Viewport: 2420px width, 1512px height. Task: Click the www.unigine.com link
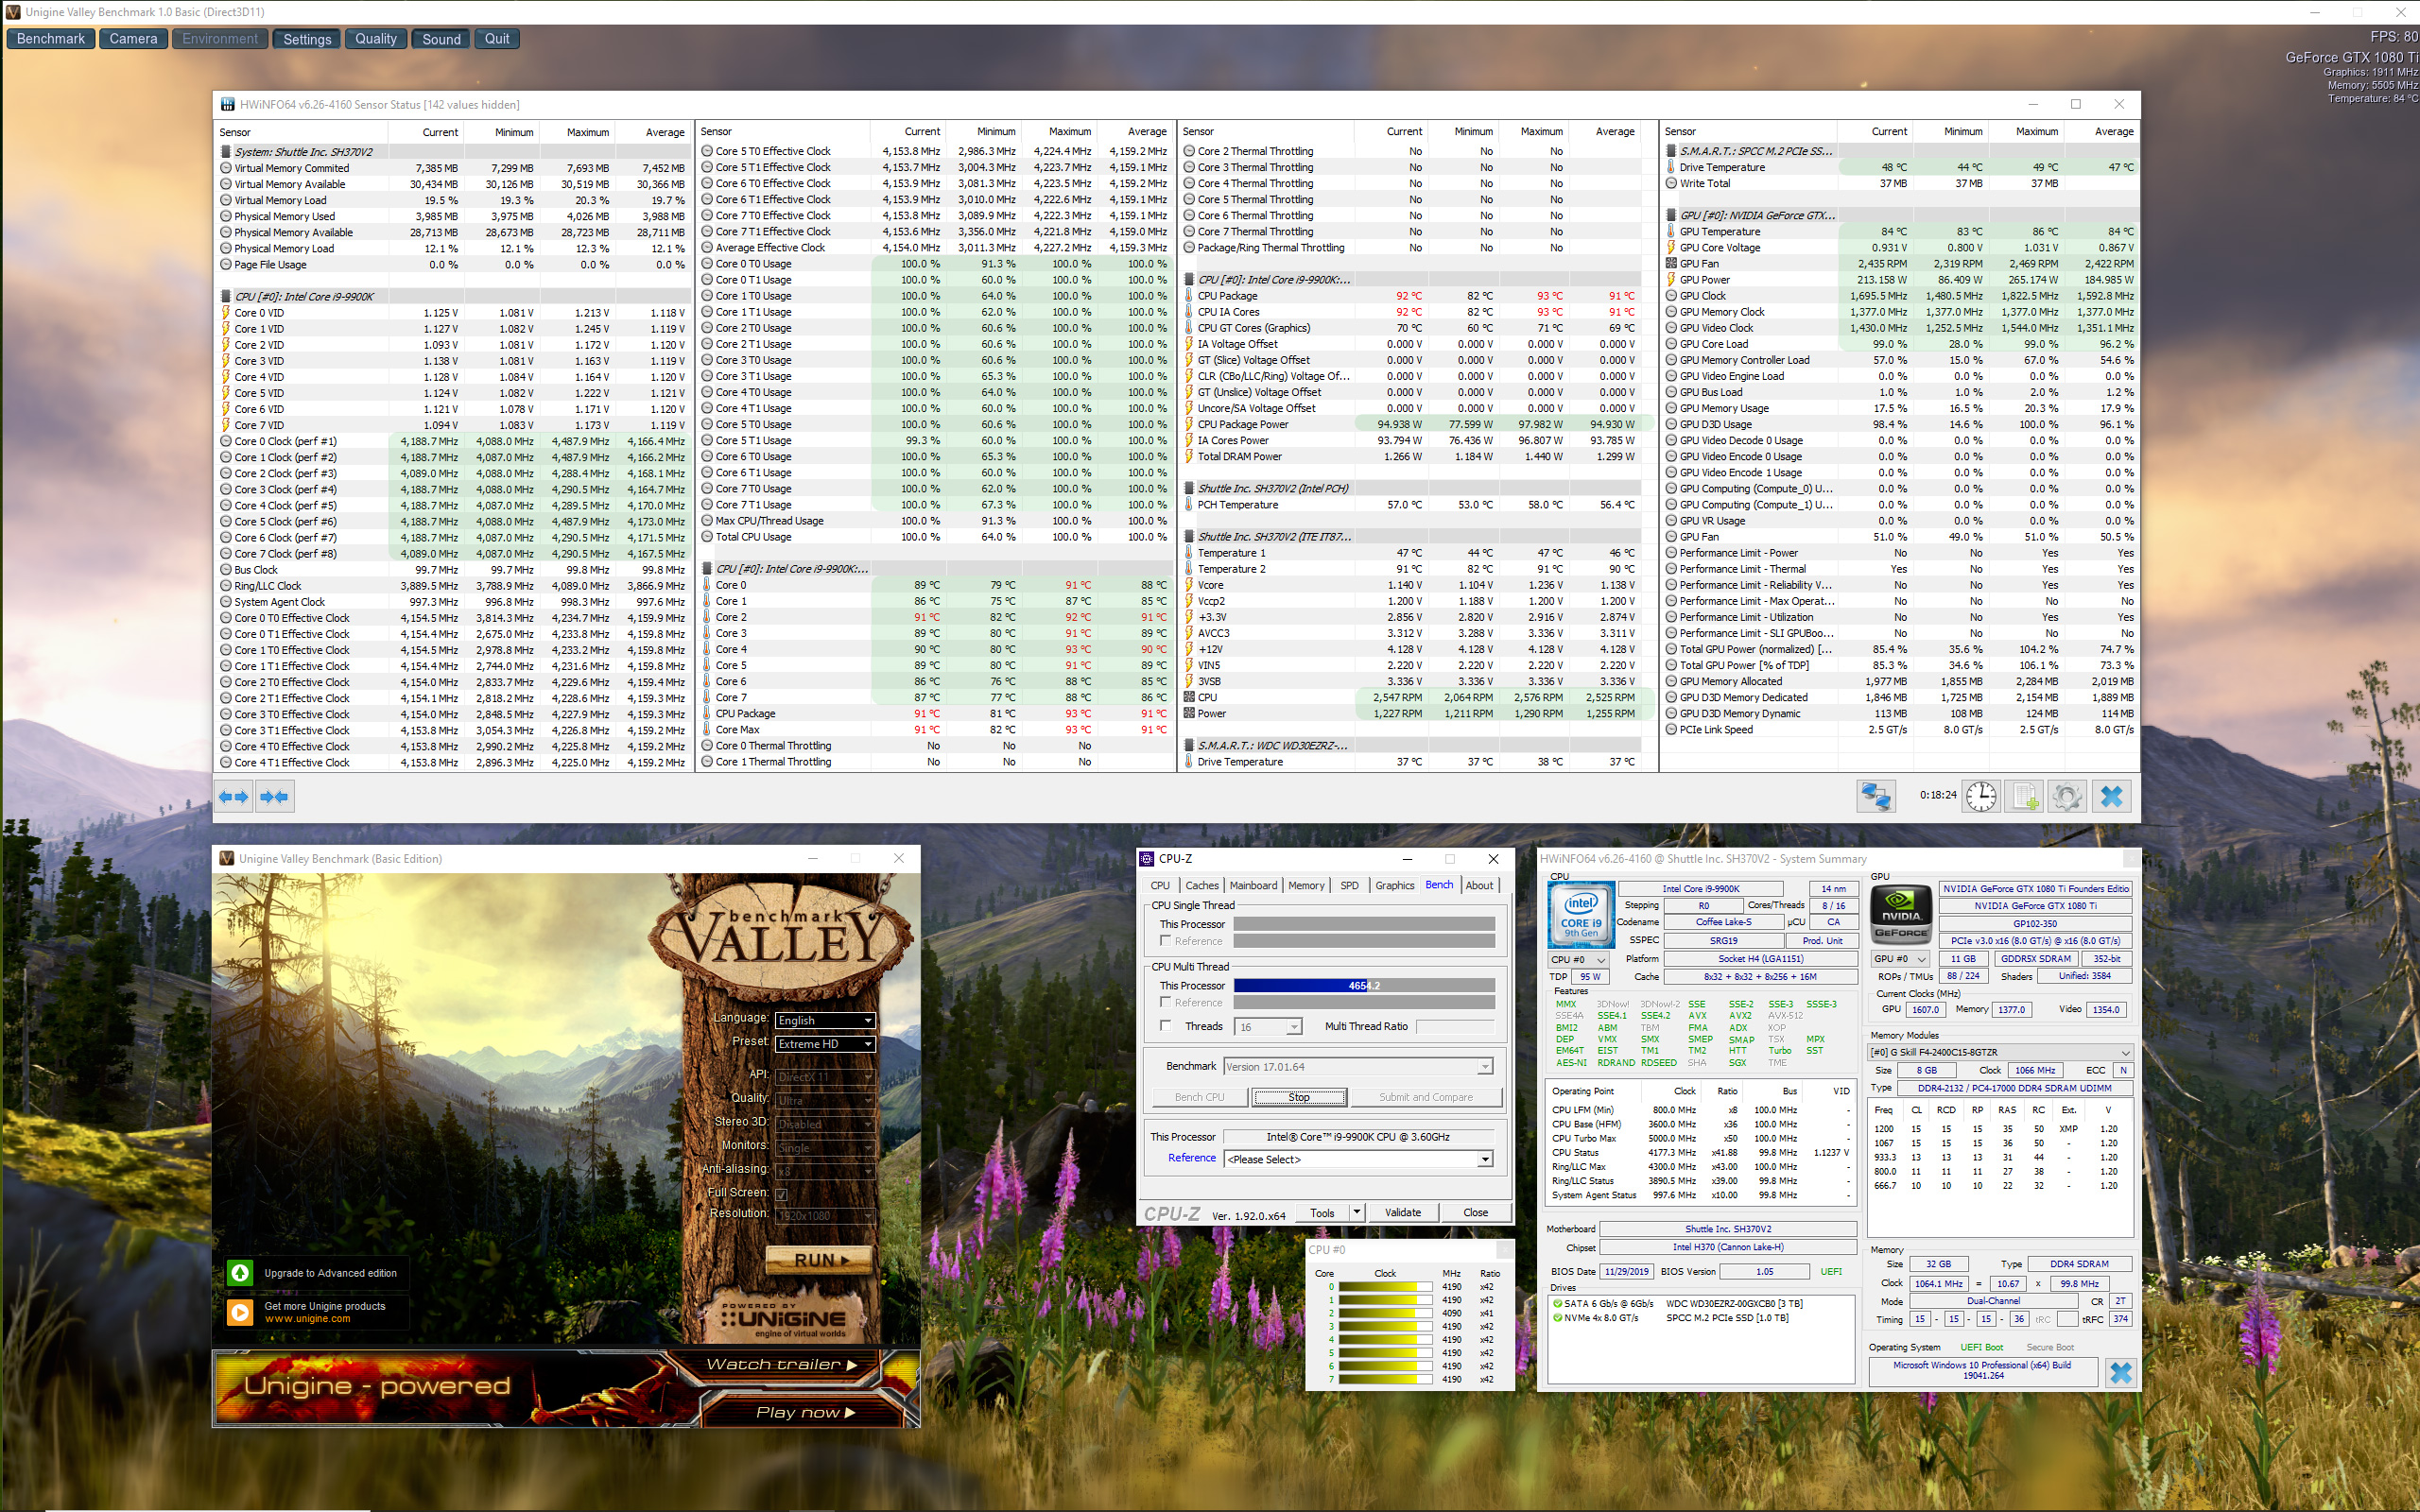click(307, 1319)
